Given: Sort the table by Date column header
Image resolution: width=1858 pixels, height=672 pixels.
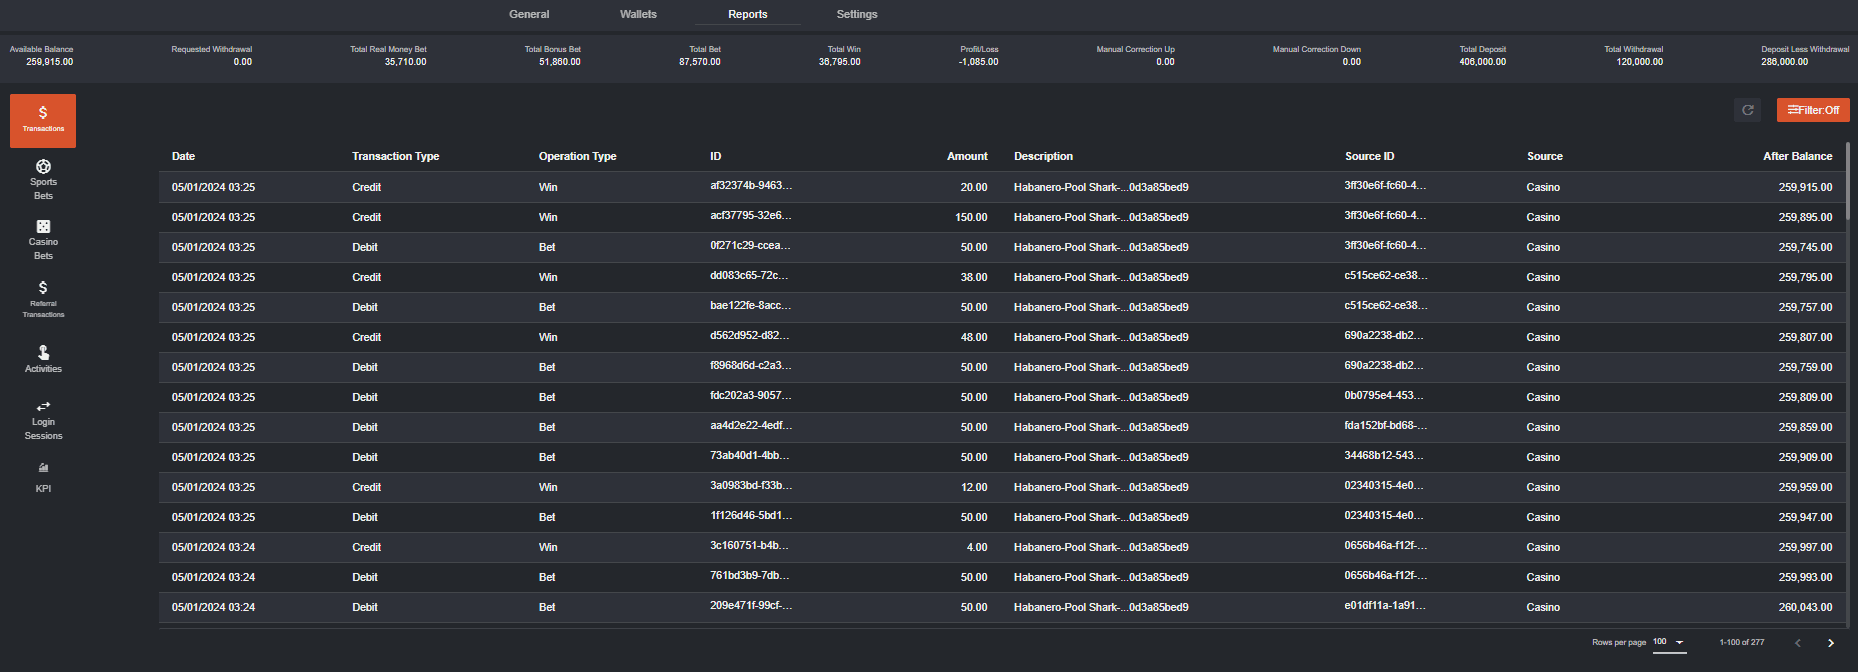Looking at the screenshot, I should (183, 156).
